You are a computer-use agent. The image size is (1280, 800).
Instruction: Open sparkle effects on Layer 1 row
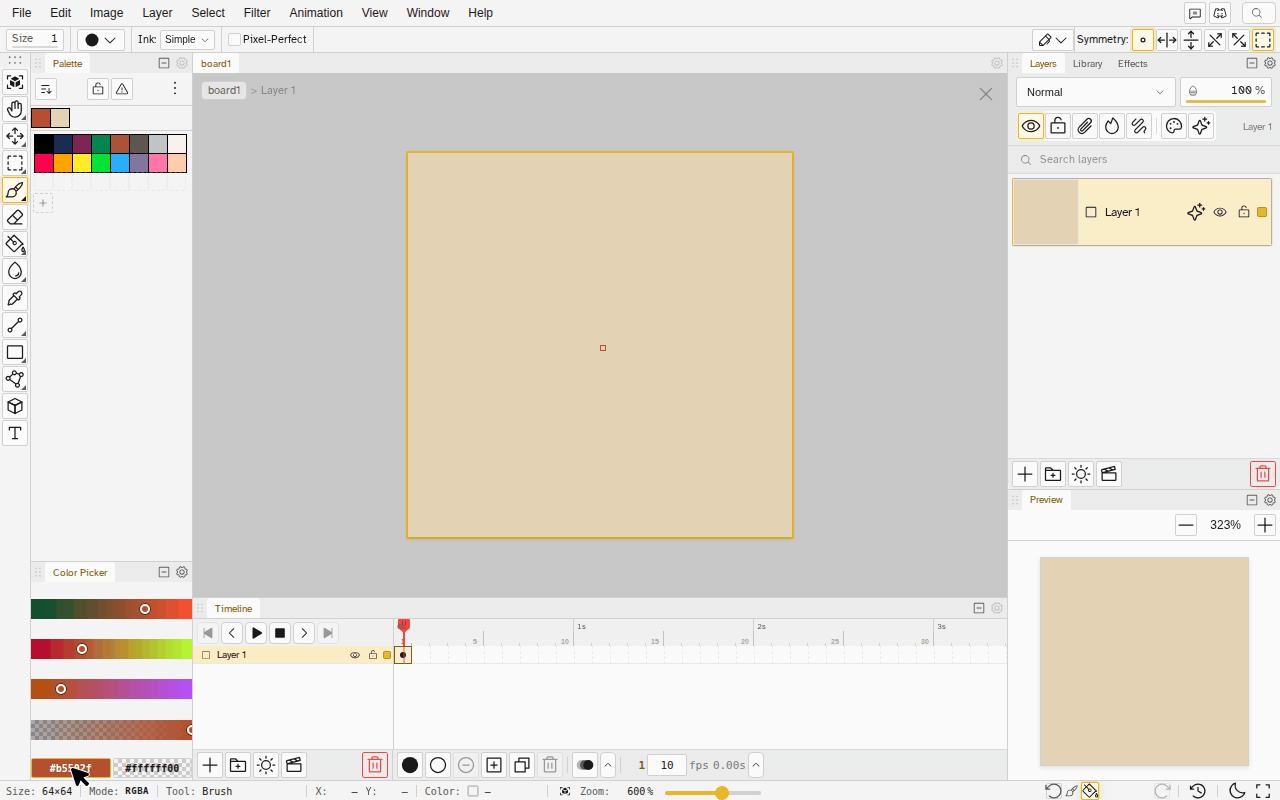[x=1196, y=212]
